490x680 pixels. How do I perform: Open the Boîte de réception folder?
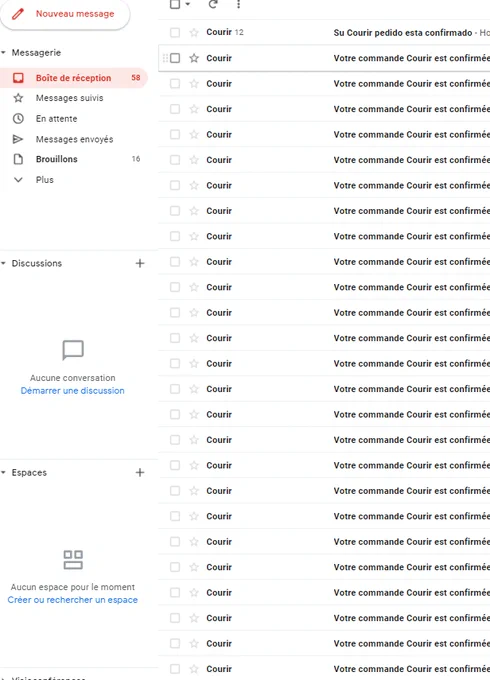(x=73, y=78)
